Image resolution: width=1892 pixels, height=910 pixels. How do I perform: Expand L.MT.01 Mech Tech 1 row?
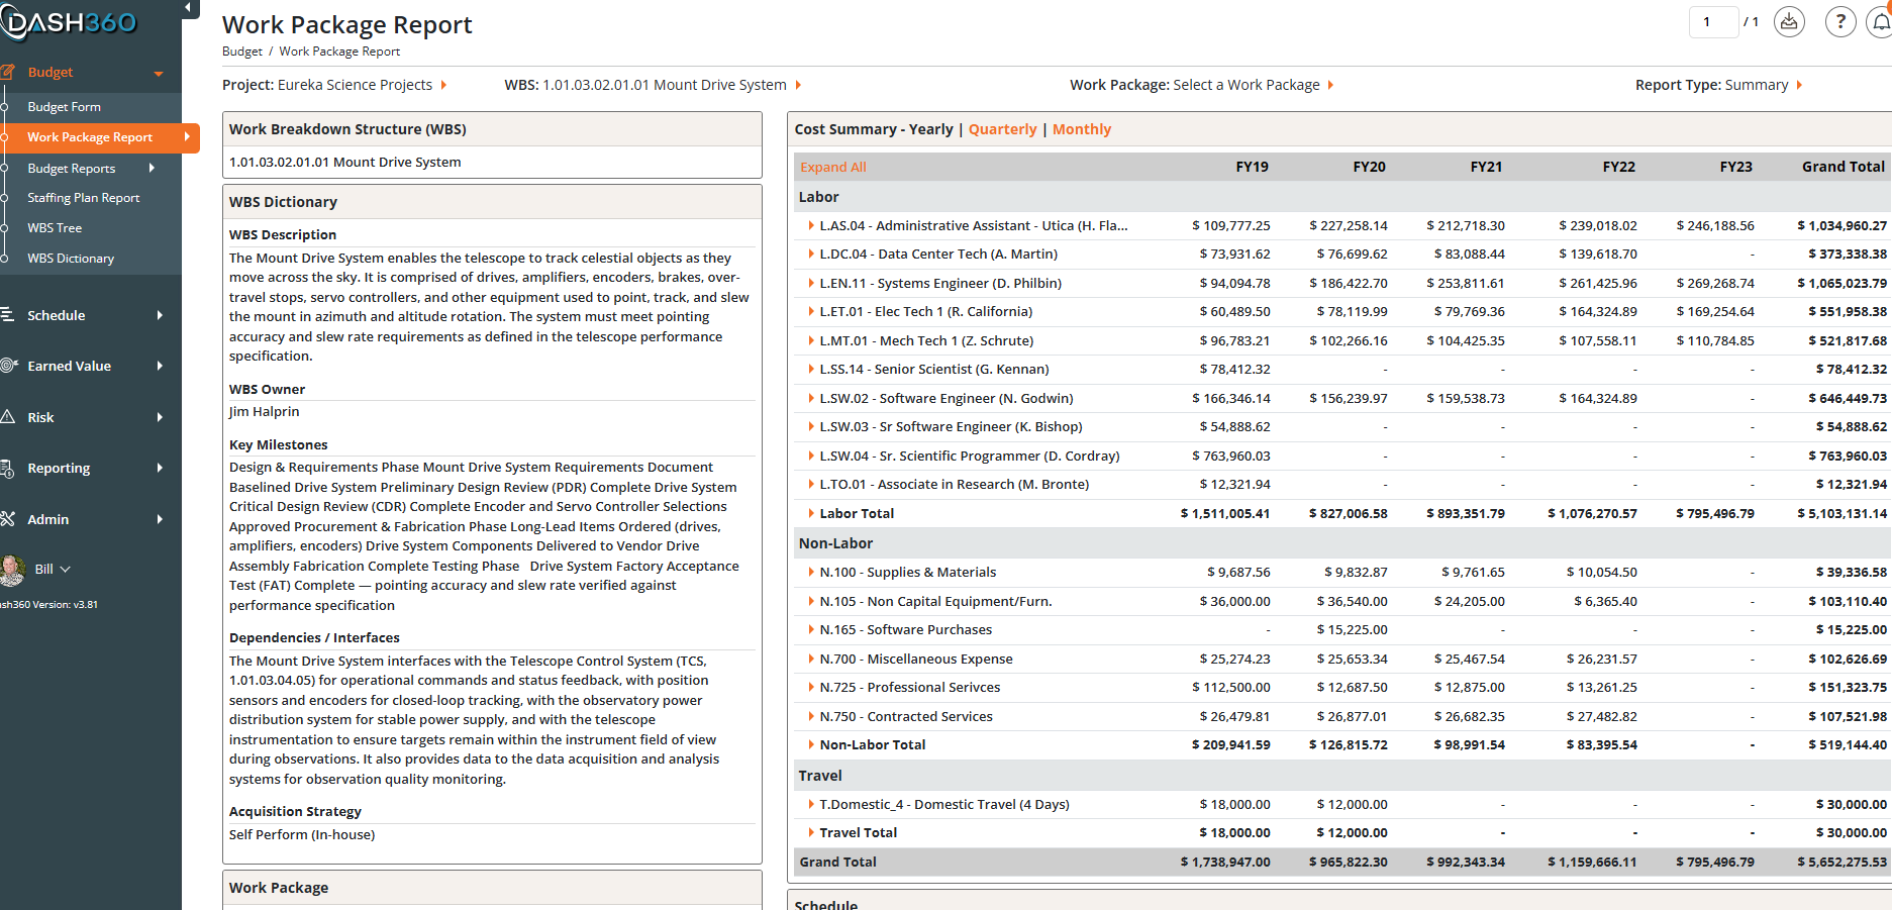tap(811, 341)
